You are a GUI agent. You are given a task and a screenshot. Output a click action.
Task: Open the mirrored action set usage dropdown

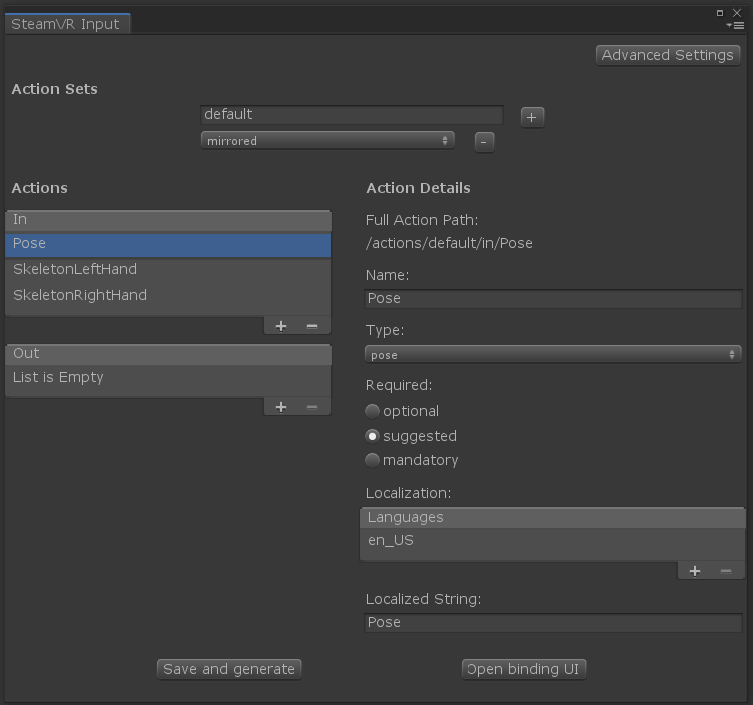coord(328,141)
